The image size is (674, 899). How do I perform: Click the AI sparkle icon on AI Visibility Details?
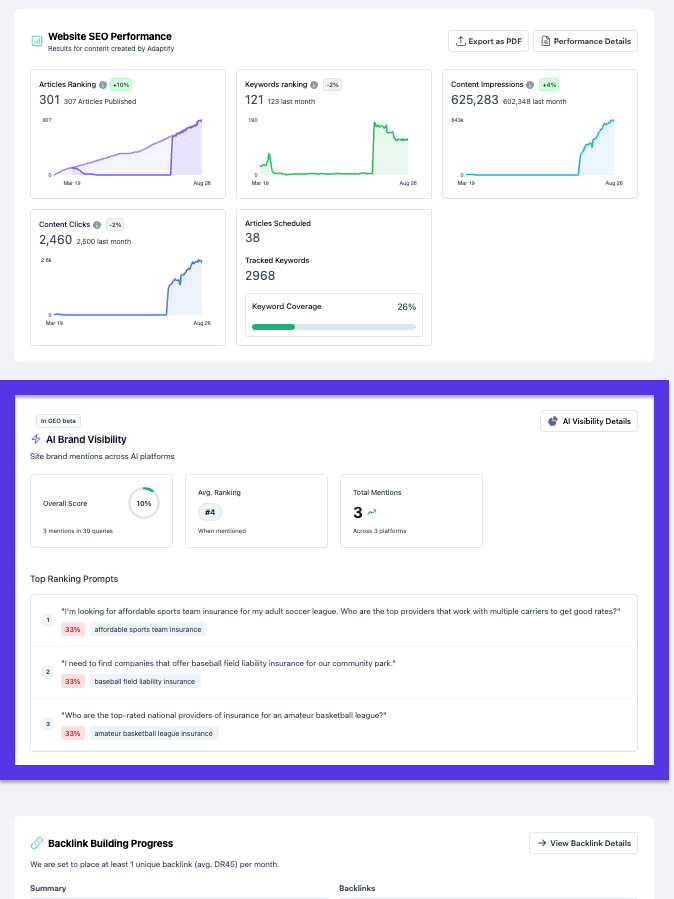[554, 420]
